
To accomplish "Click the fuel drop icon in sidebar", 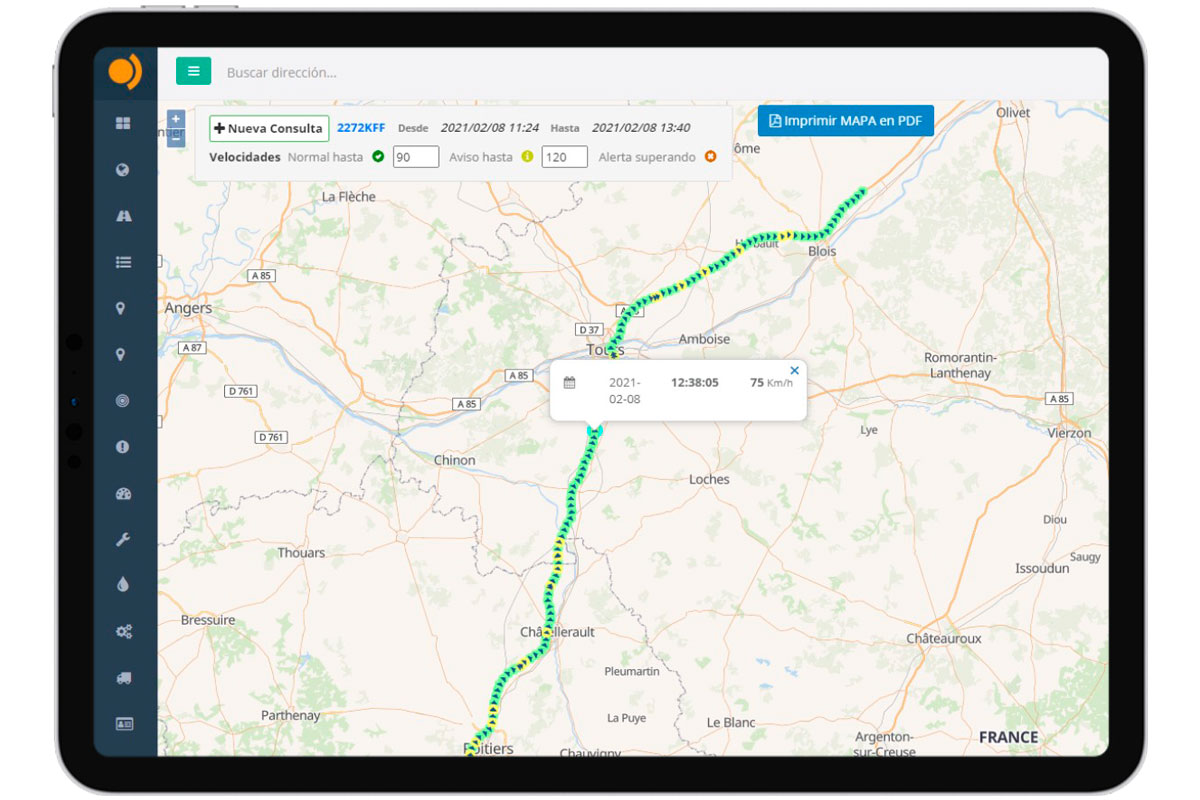I will [x=123, y=585].
